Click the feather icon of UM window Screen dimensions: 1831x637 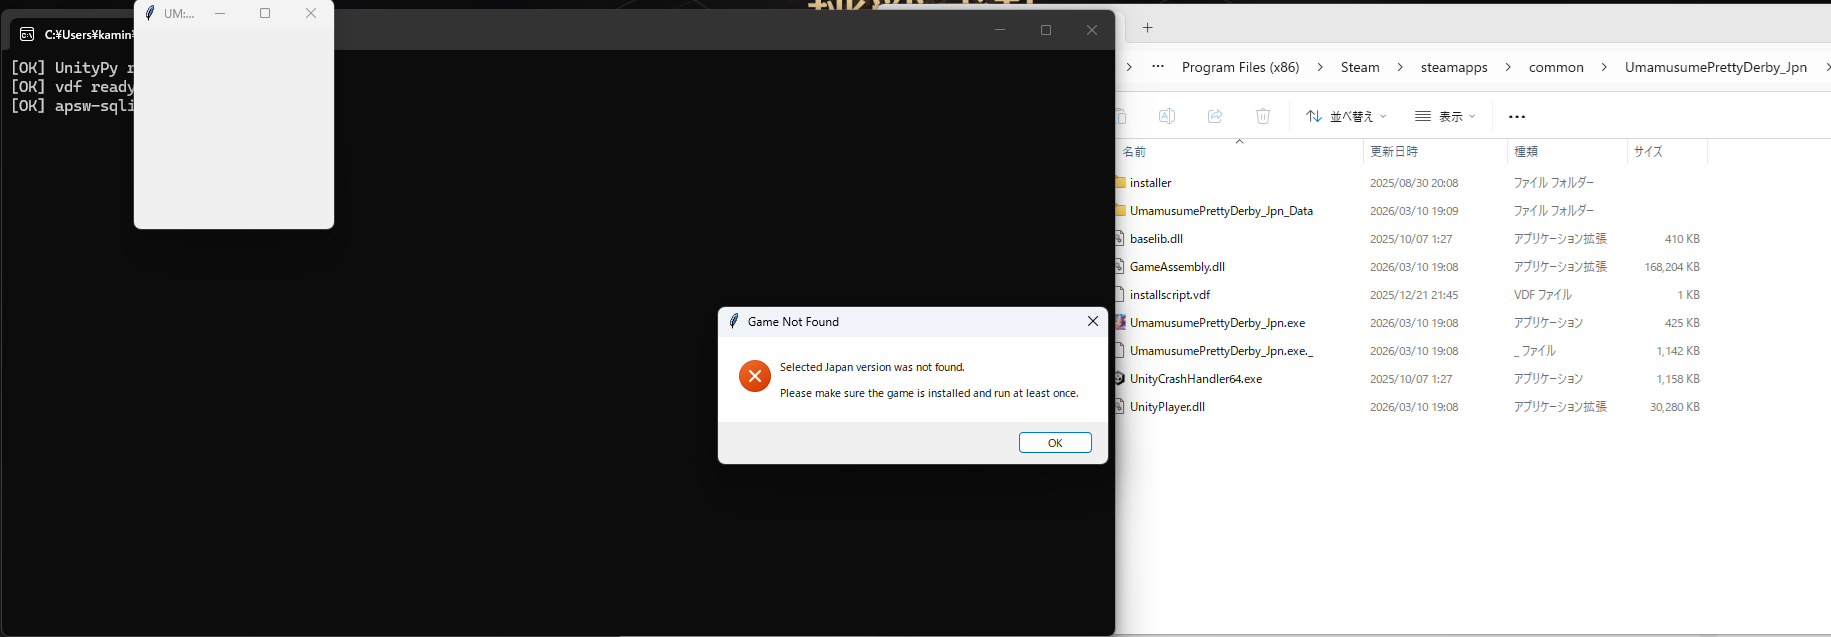click(150, 13)
